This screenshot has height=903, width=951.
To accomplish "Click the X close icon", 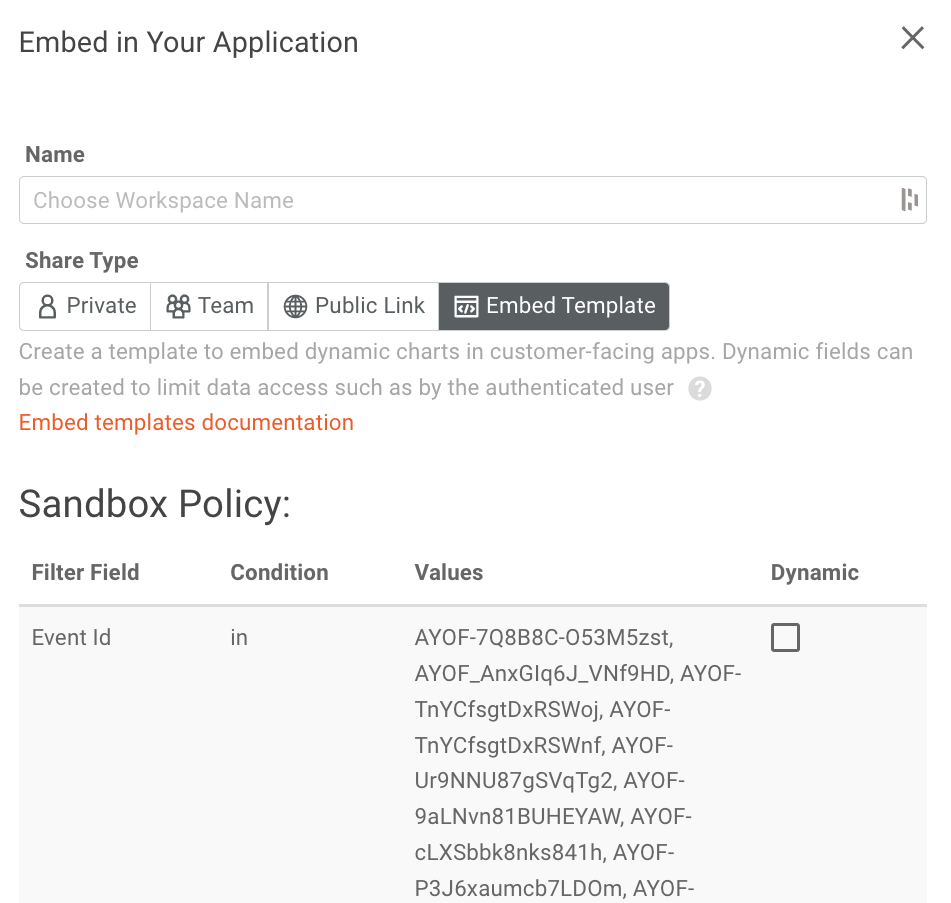I will click(x=912, y=38).
